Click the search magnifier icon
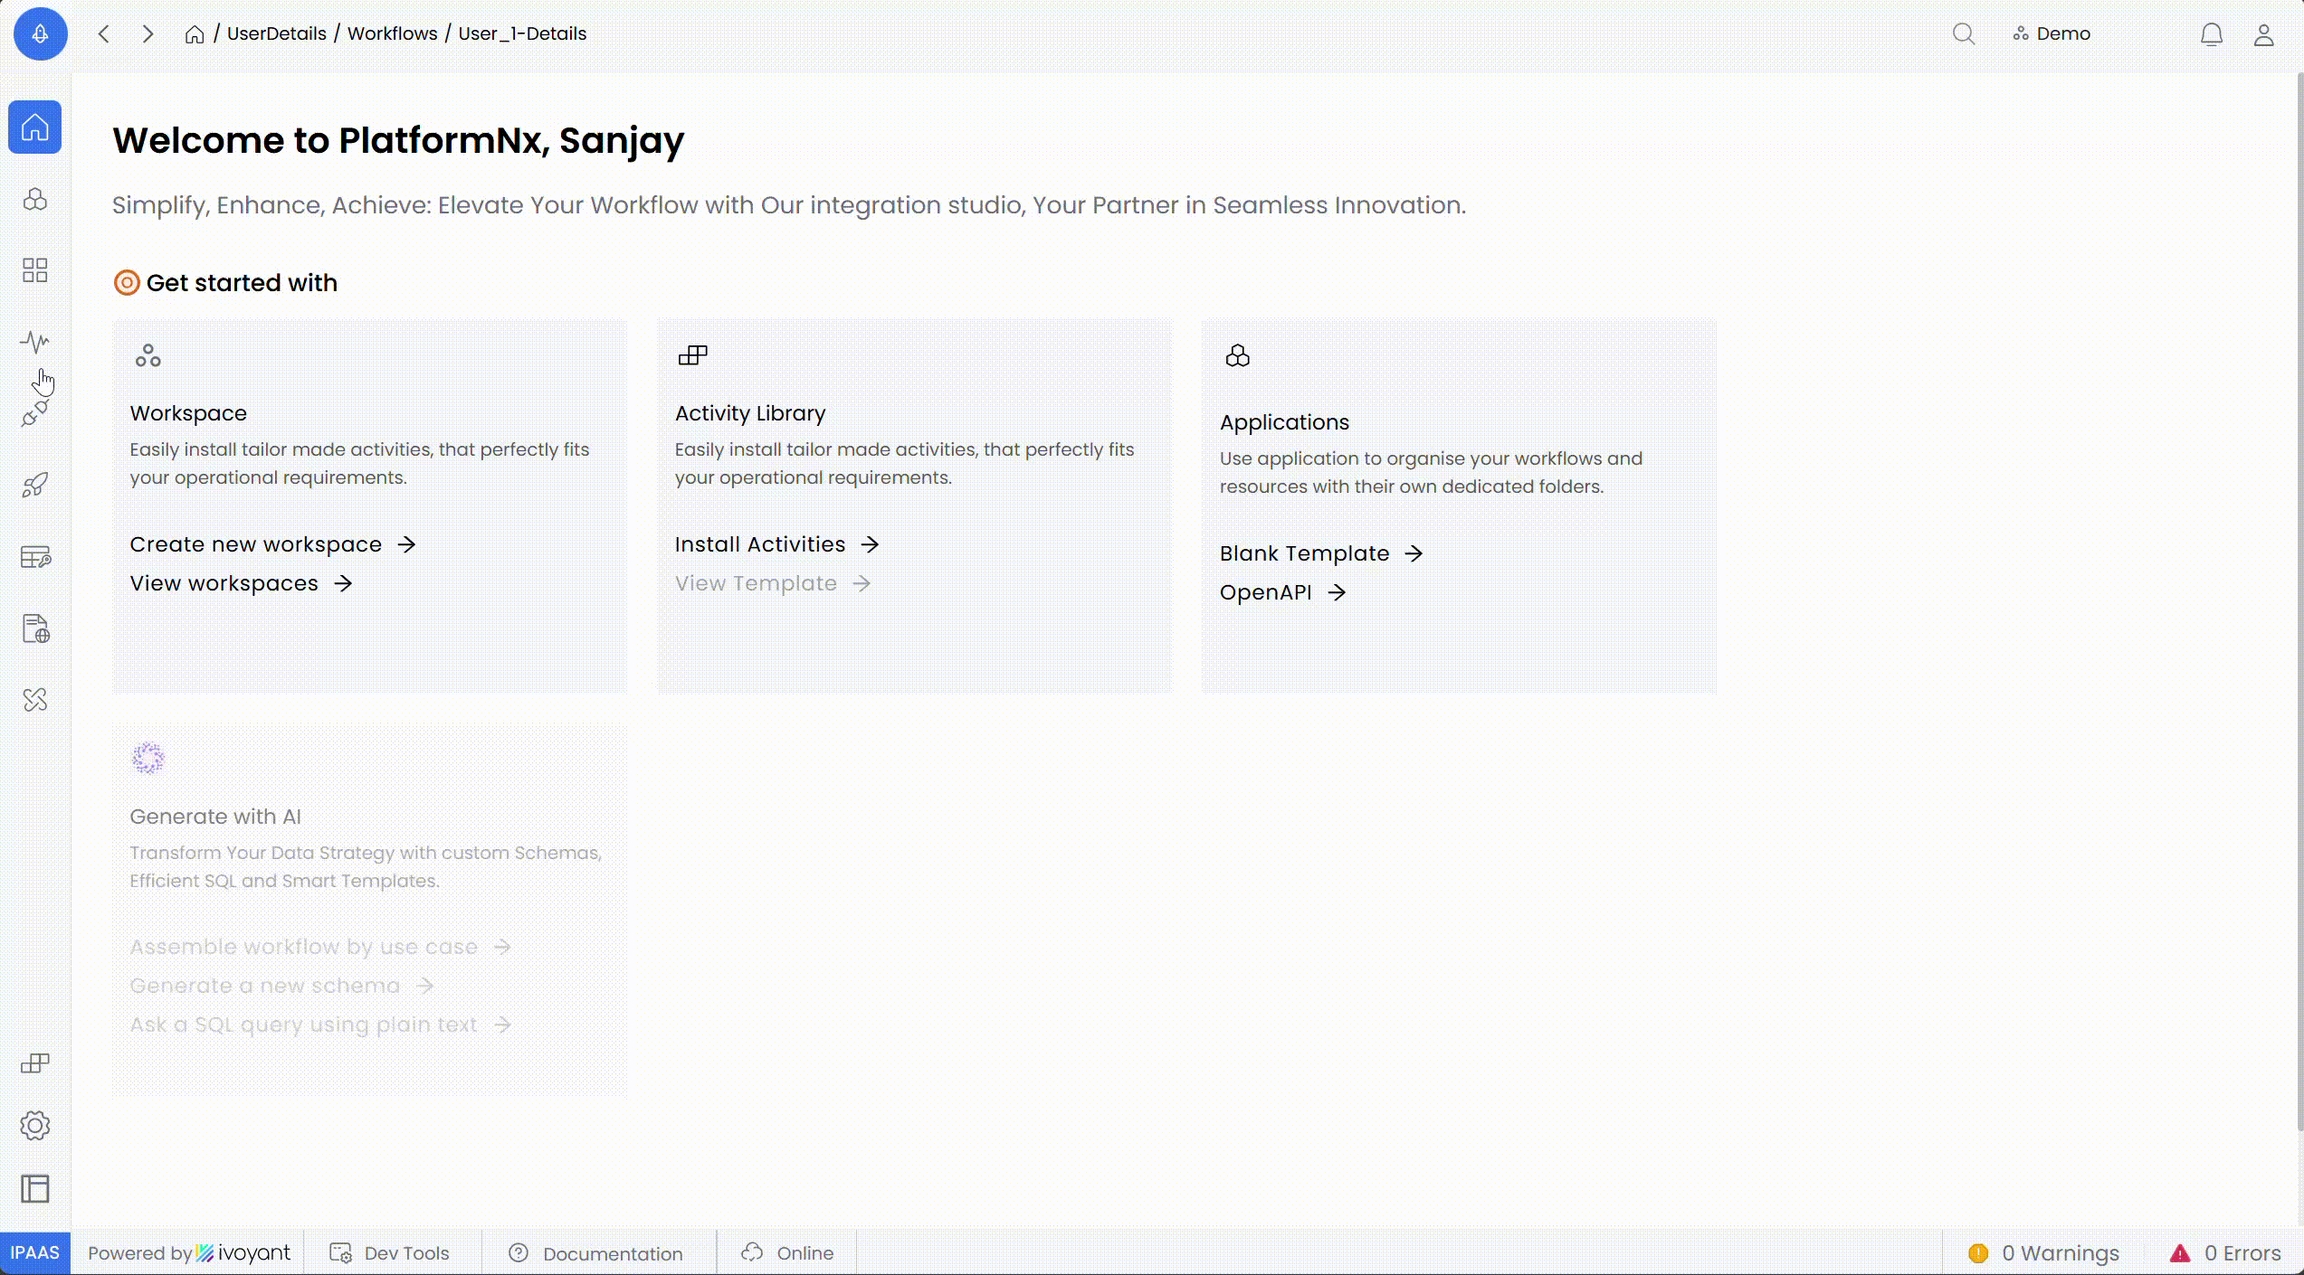The image size is (2304, 1275). coord(1963,34)
